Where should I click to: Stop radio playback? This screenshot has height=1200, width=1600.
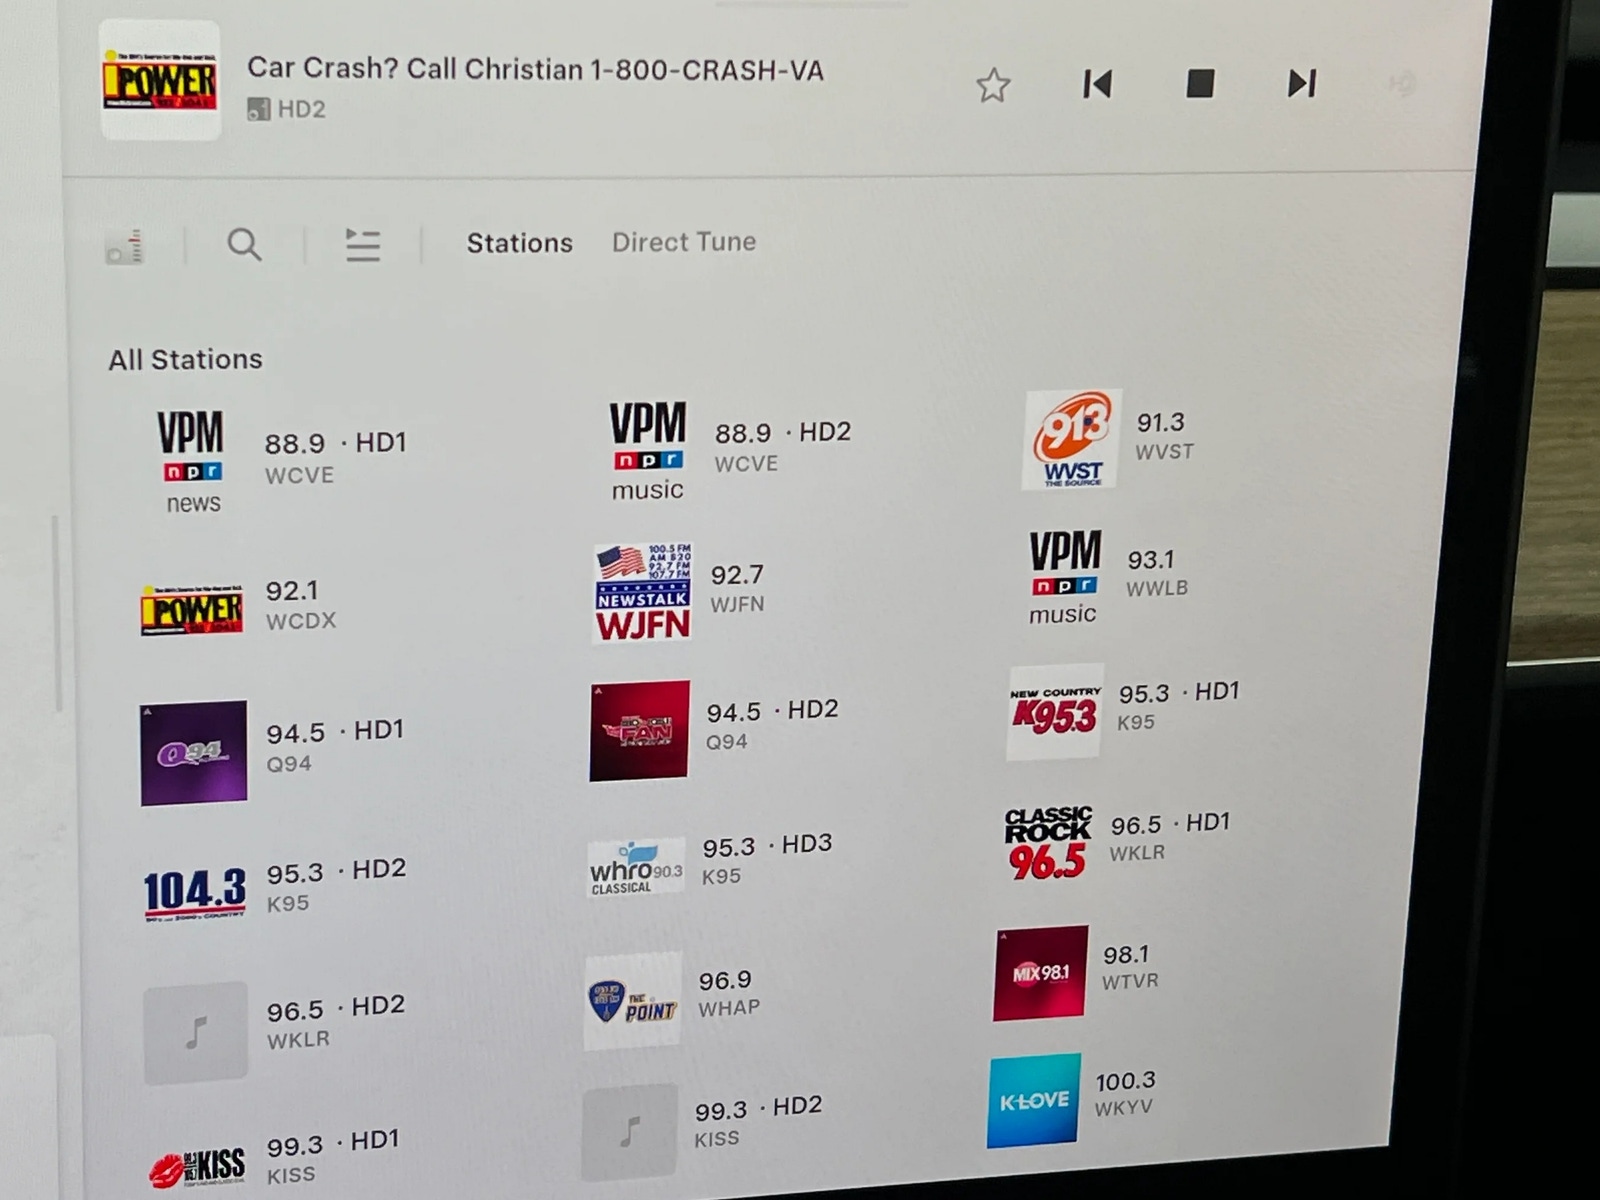[1200, 84]
